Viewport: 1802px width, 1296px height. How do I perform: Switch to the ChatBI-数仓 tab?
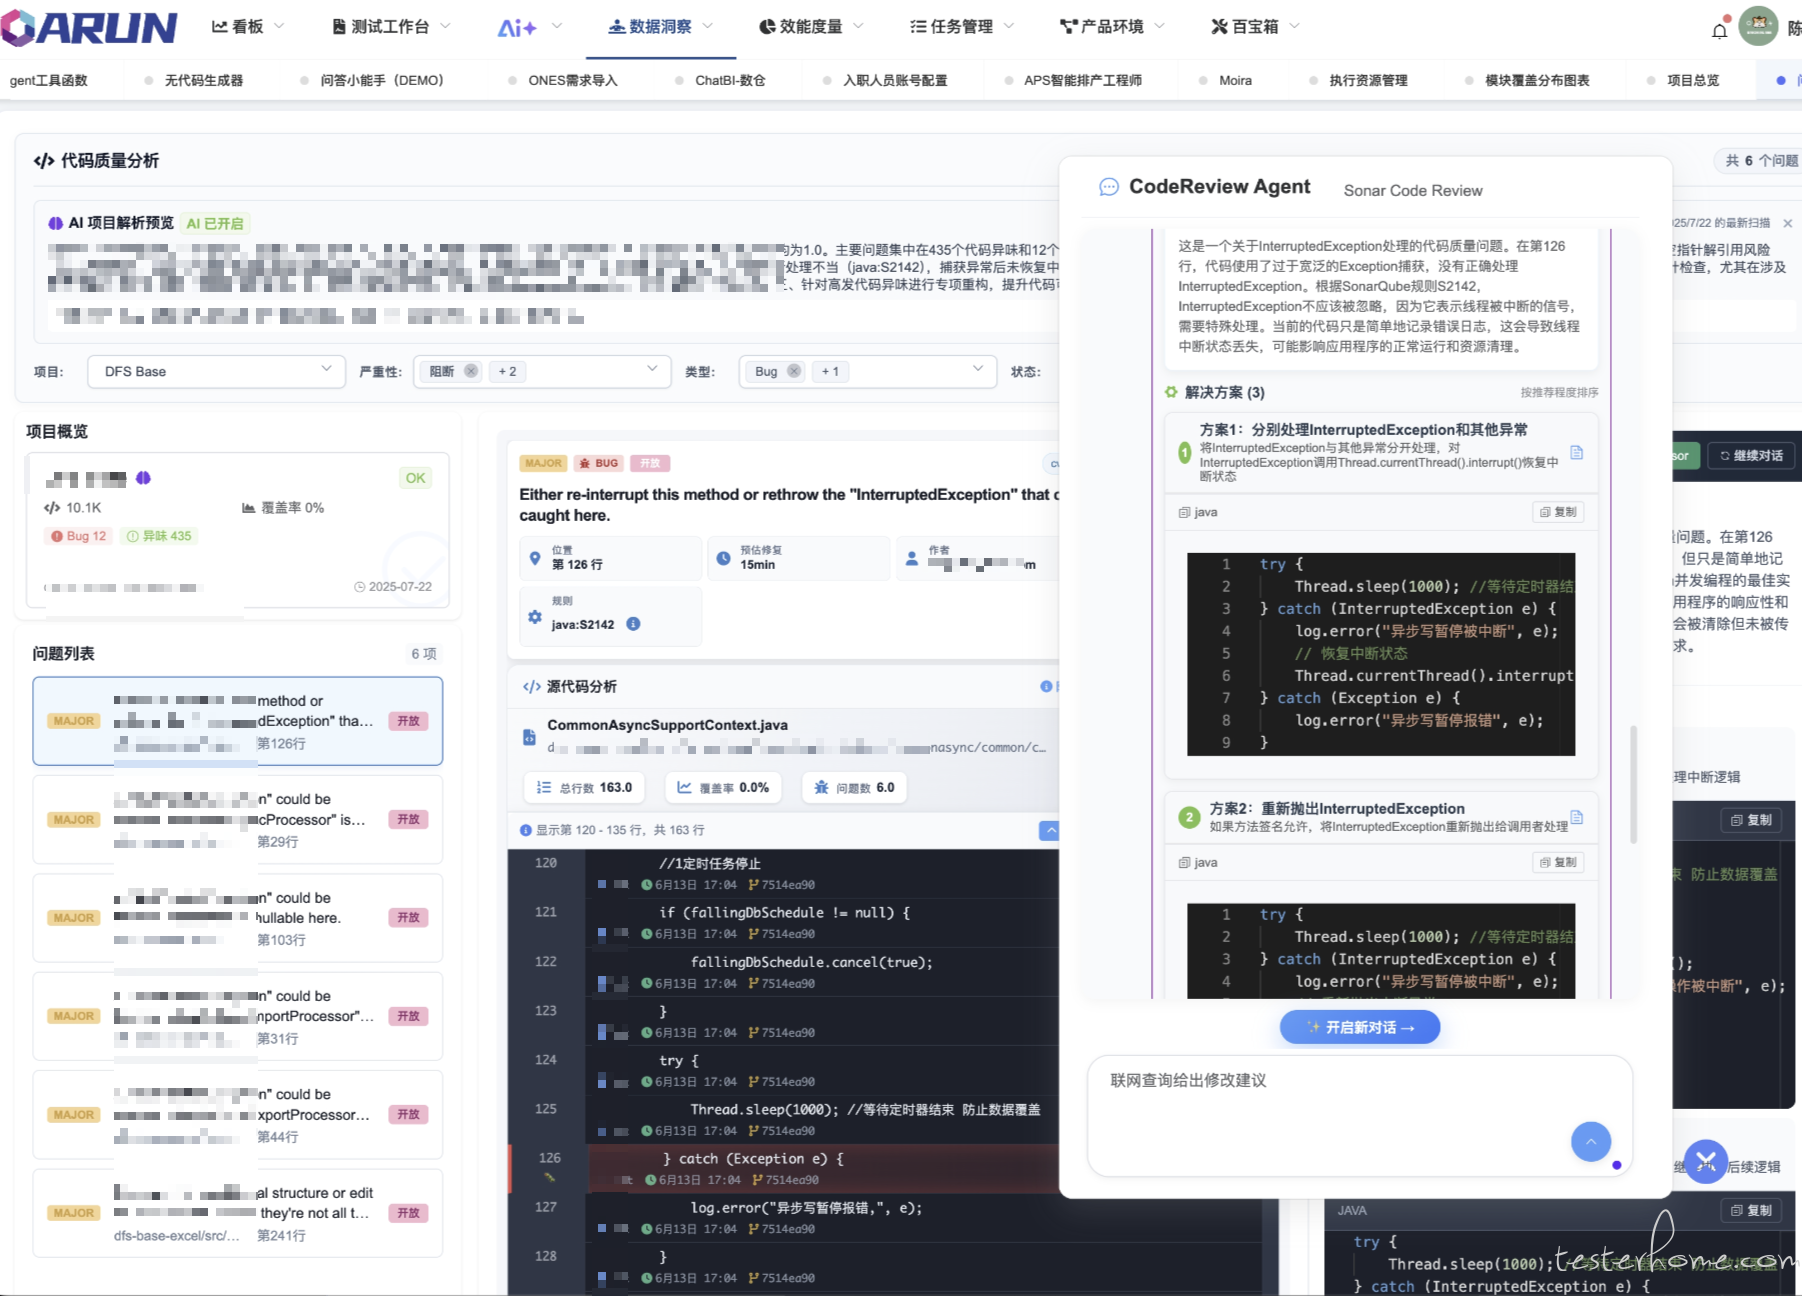pos(729,80)
